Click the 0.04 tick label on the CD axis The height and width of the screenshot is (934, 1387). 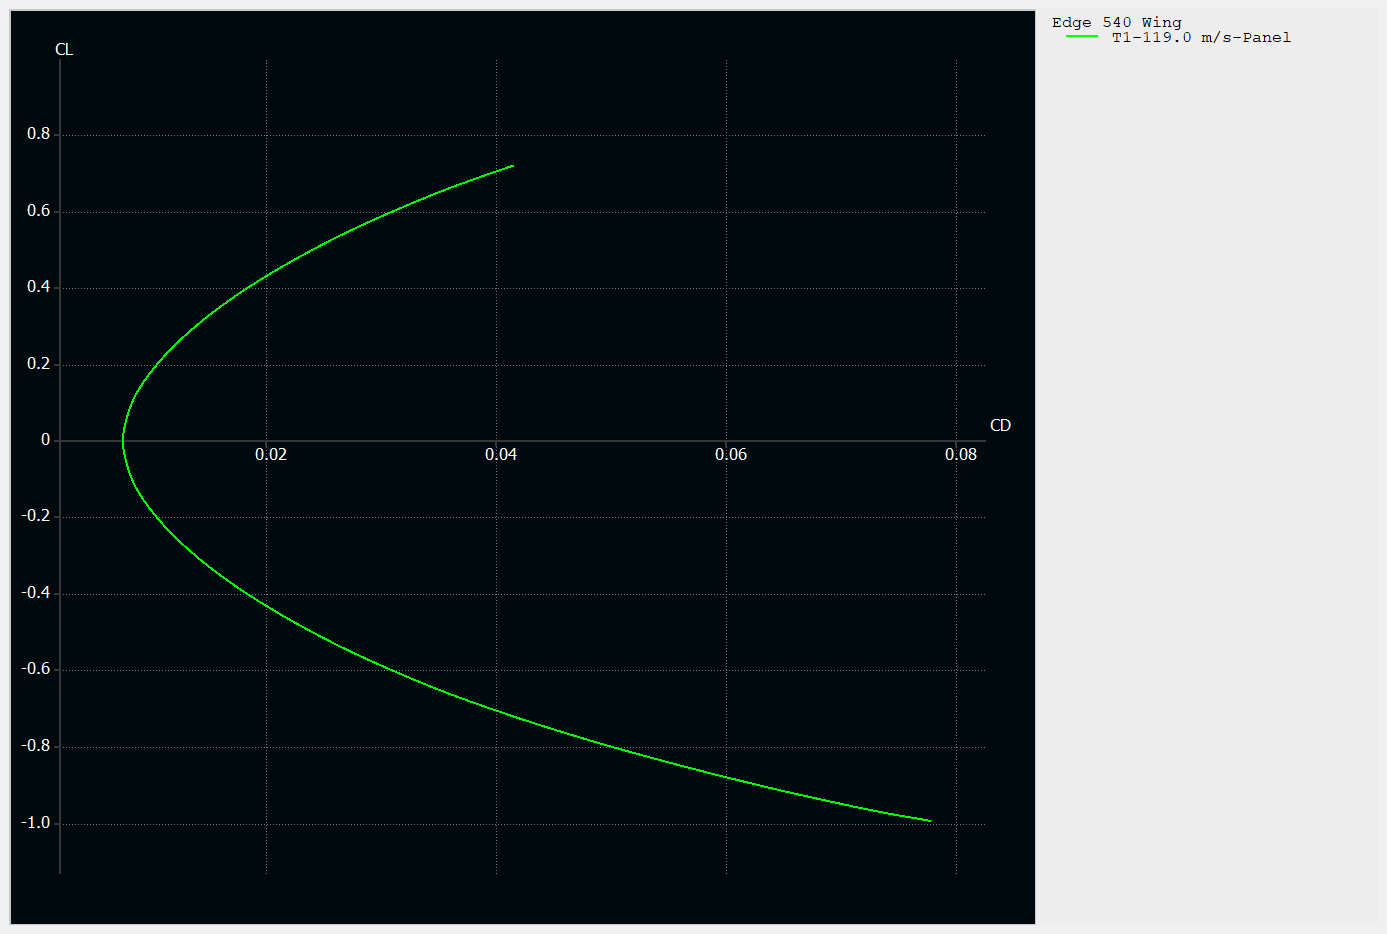(502, 454)
